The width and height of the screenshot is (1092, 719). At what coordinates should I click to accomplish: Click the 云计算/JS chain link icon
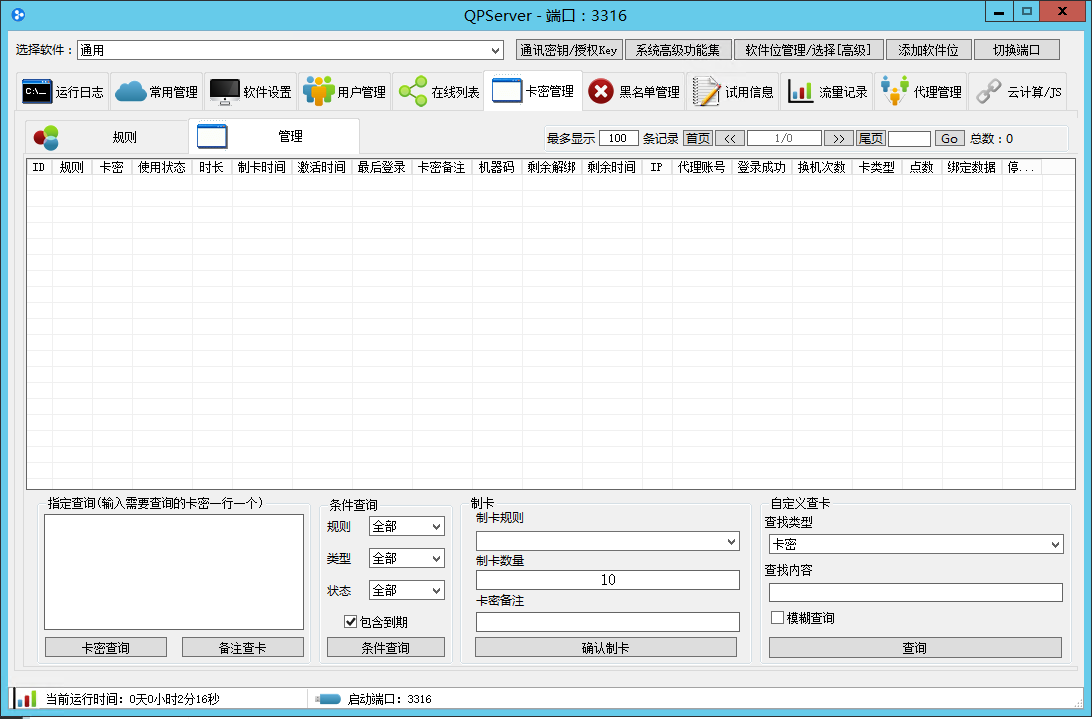coord(988,92)
